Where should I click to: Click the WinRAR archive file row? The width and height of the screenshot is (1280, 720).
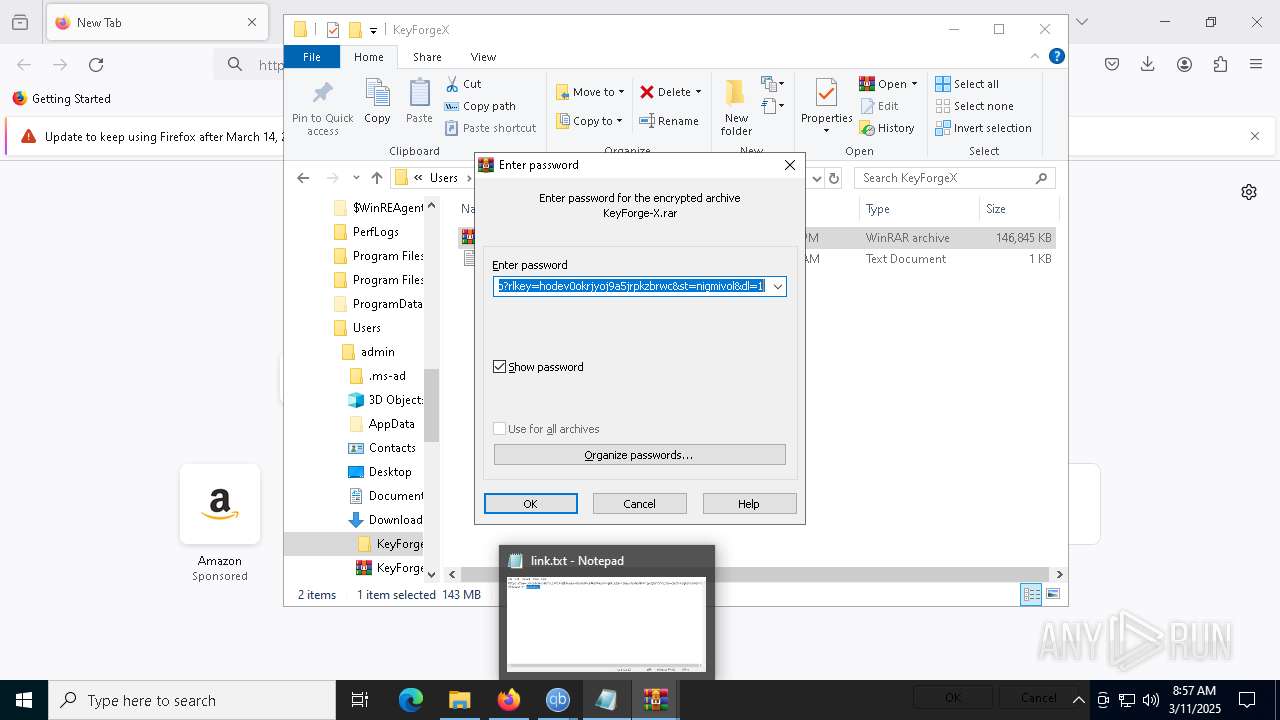(x=757, y=238)
